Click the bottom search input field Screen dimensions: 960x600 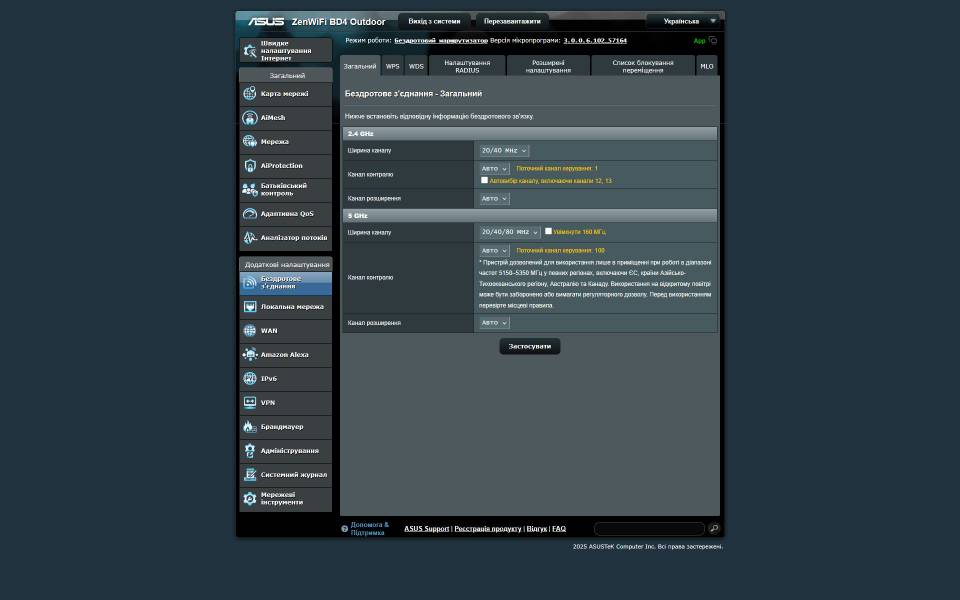pos(649,529)
